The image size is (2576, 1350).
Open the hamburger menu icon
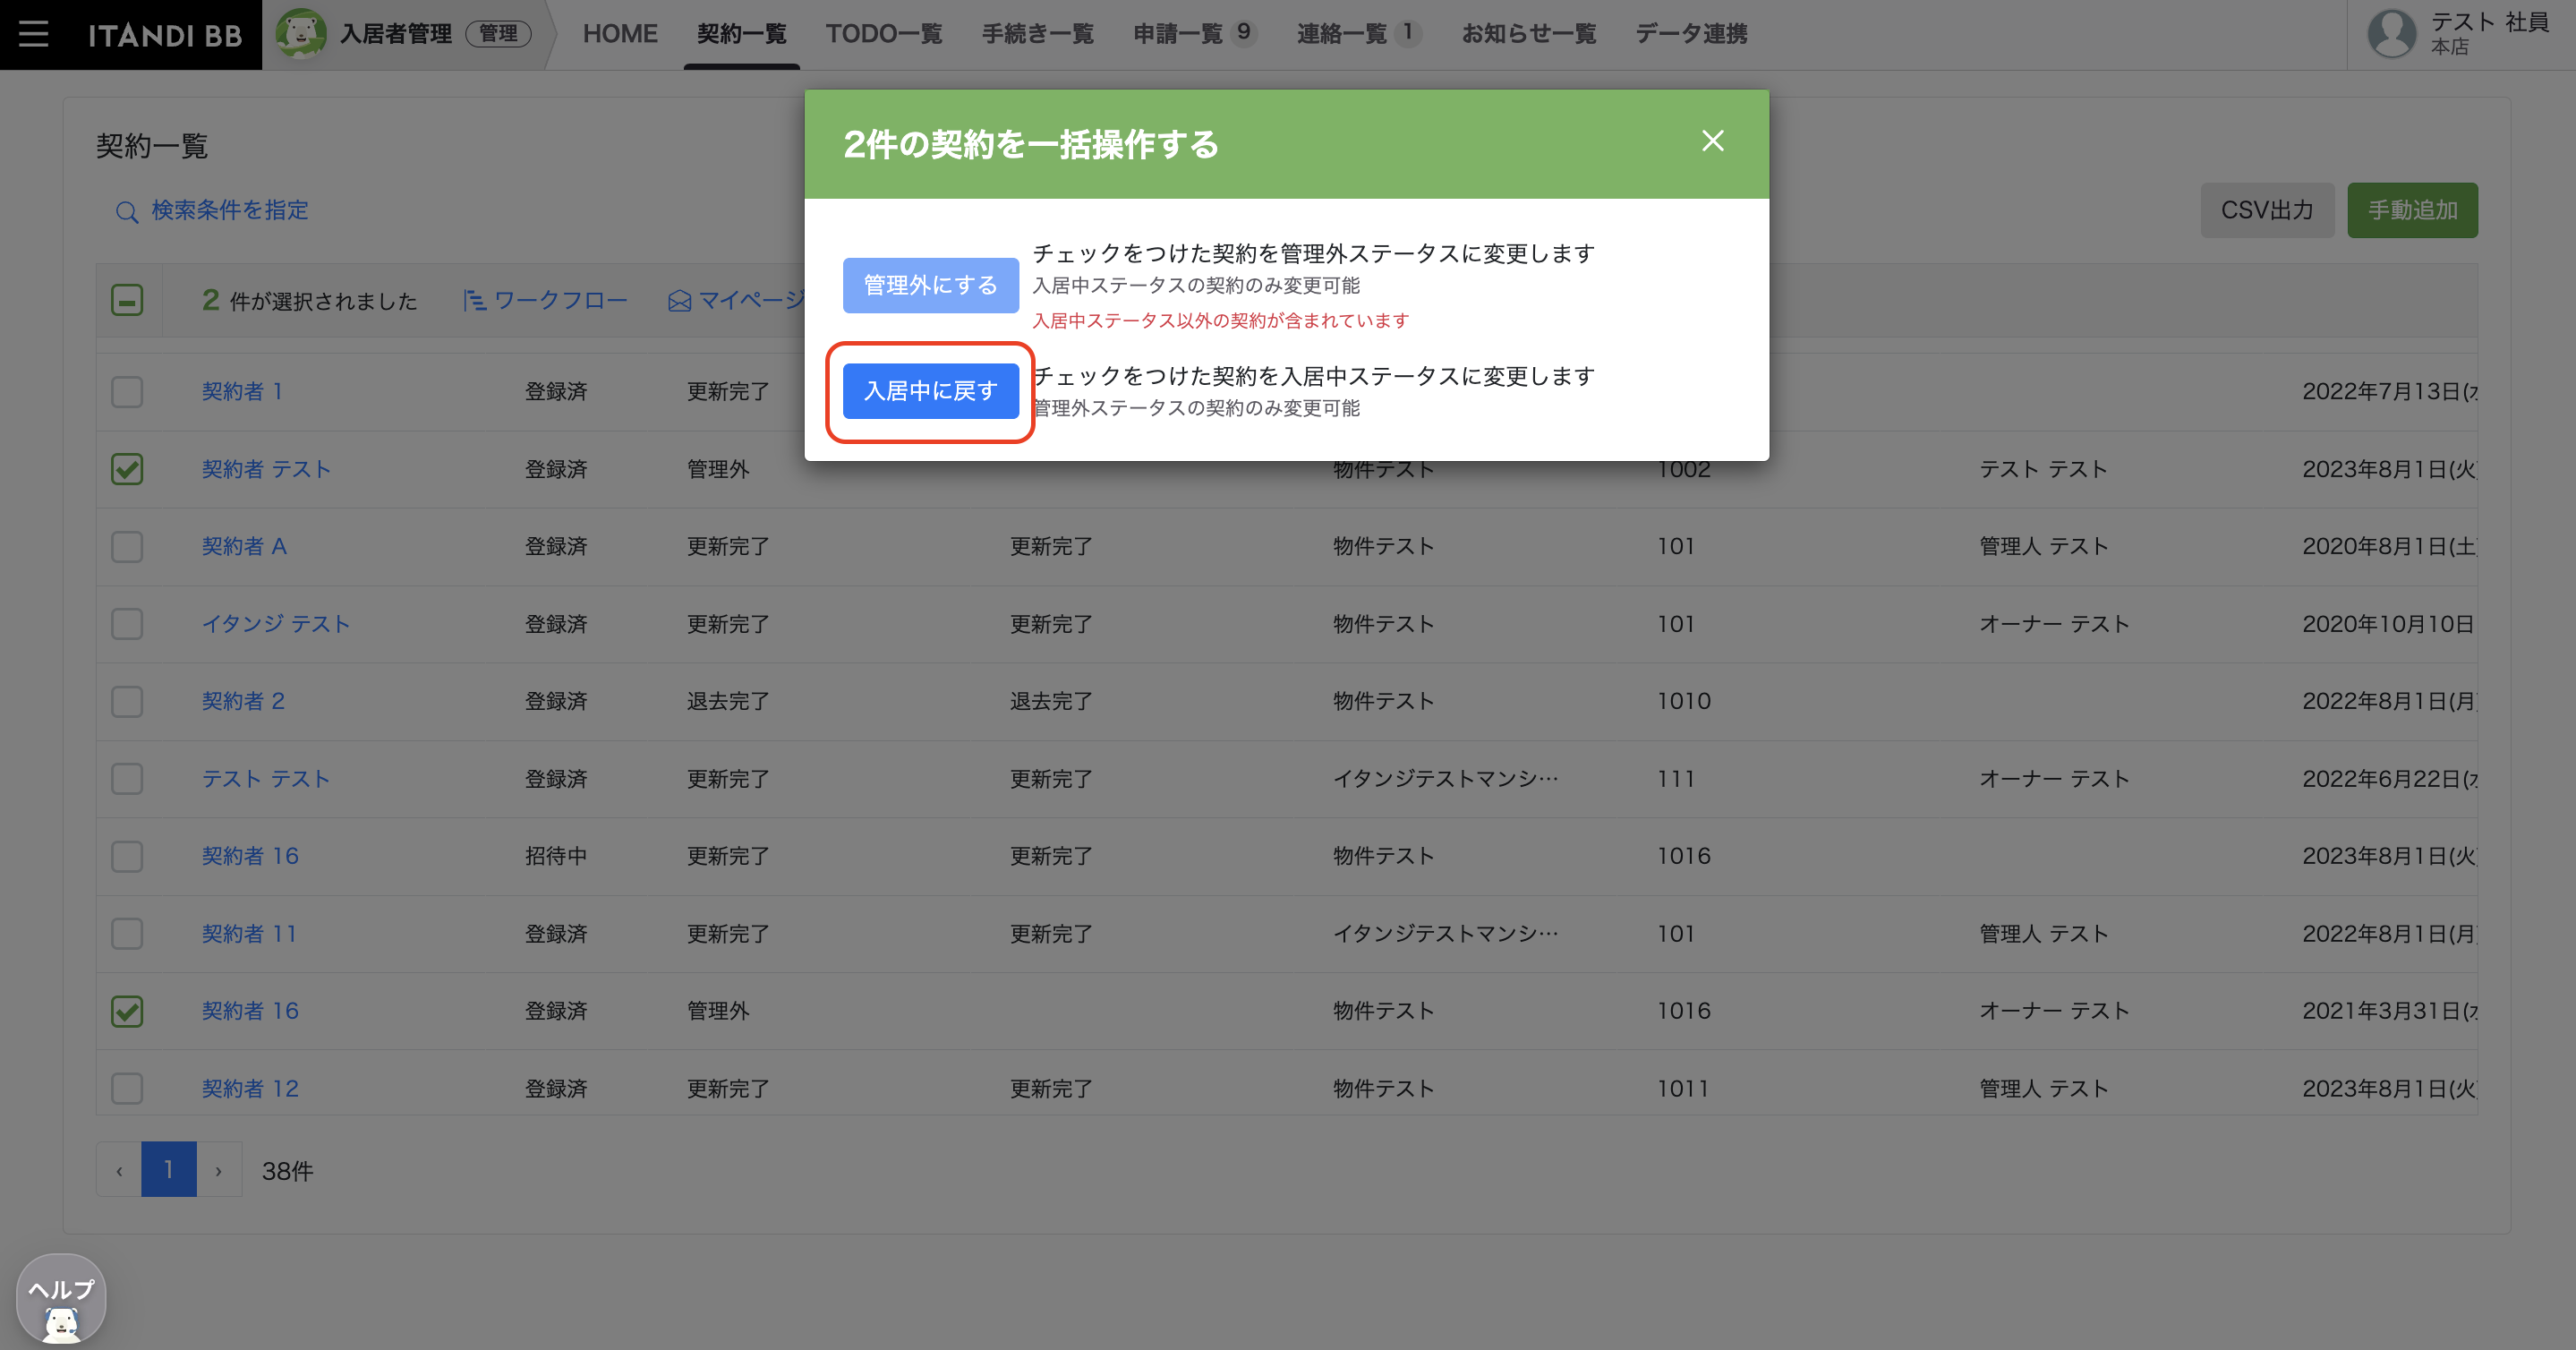tap(33, 34)
